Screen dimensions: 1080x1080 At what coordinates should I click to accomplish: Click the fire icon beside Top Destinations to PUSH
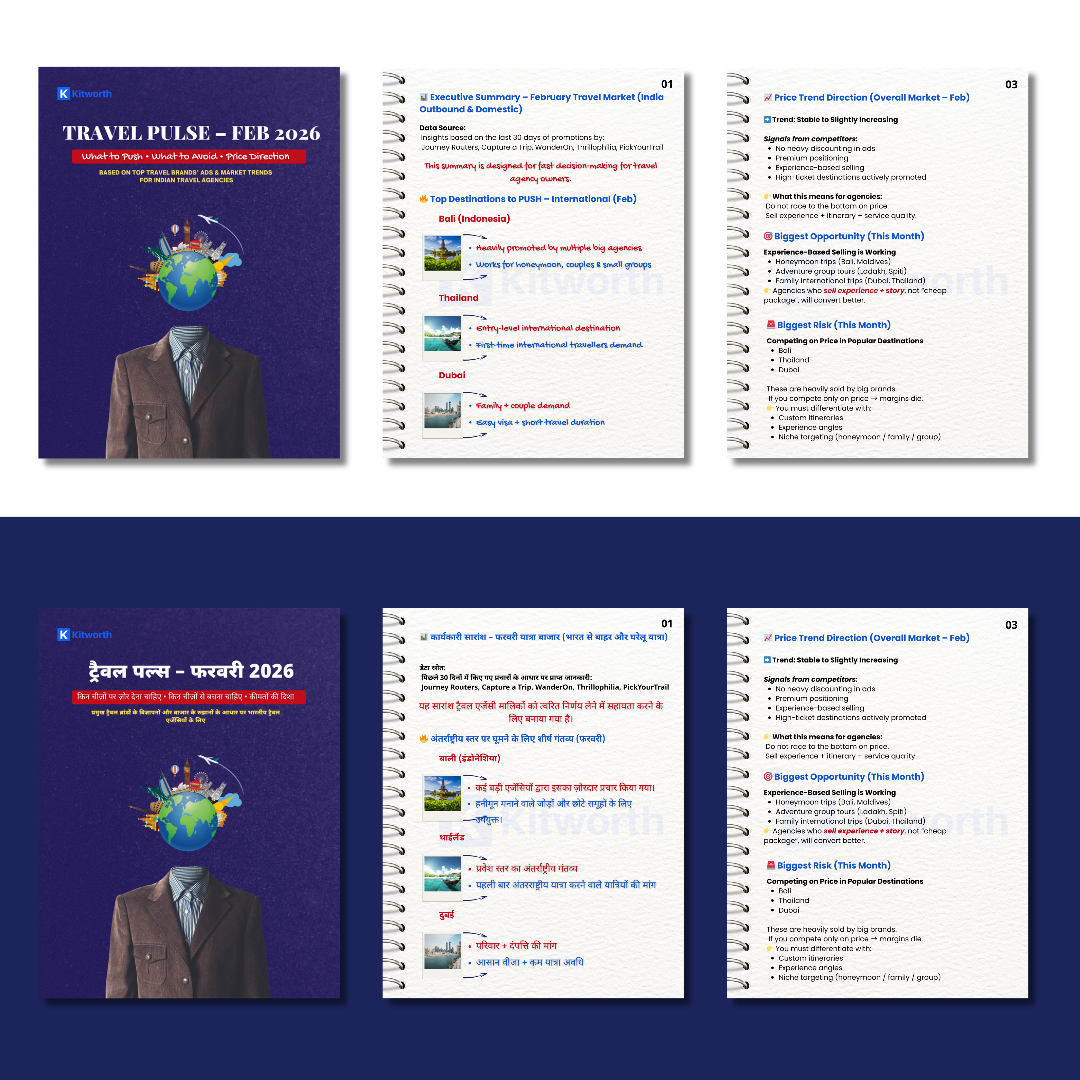[x=424, y=199]
